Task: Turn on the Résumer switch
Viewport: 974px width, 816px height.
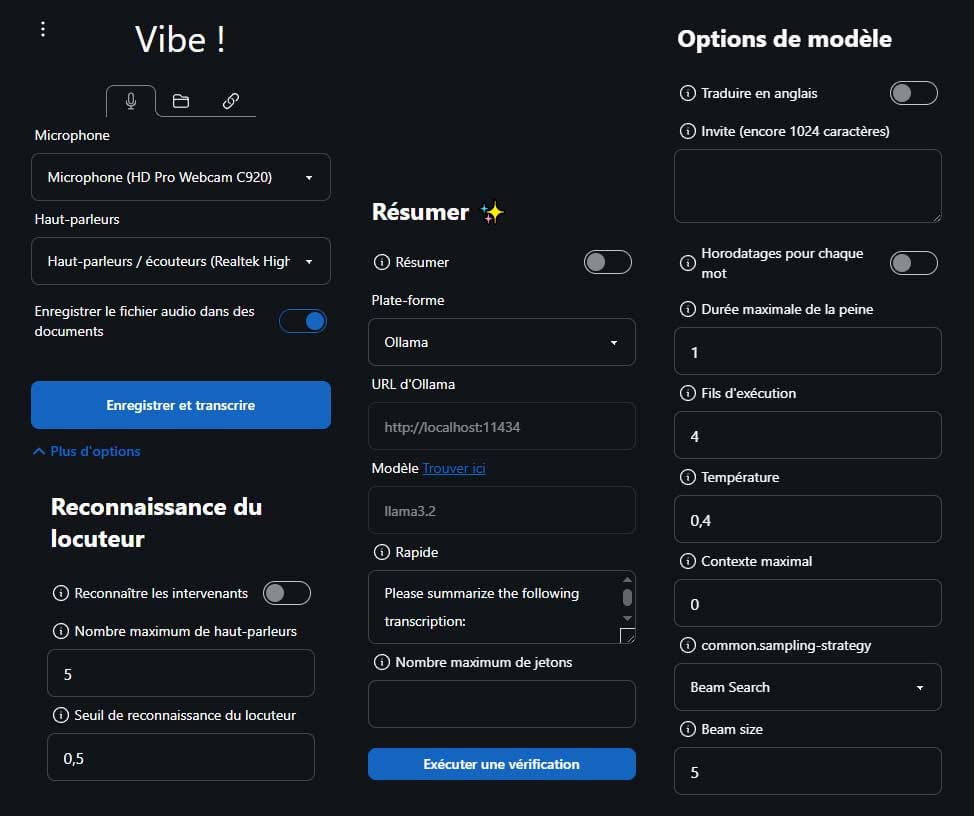Action: (607, 262)
